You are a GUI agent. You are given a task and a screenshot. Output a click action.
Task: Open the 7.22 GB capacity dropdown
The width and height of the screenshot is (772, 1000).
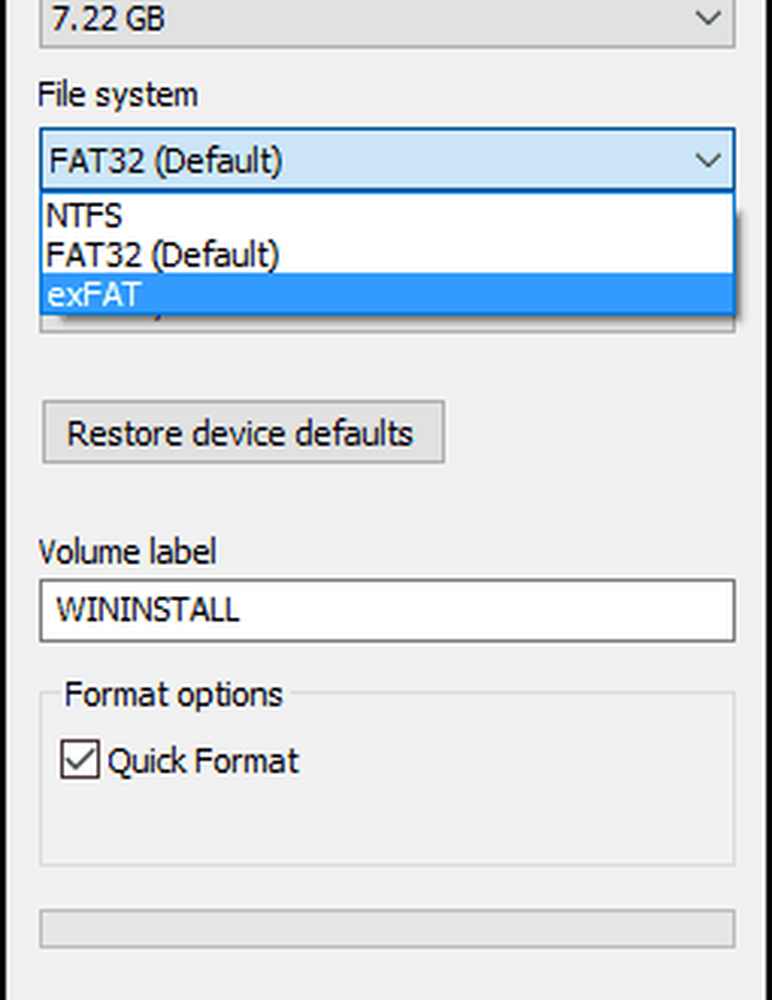point(387,20)
